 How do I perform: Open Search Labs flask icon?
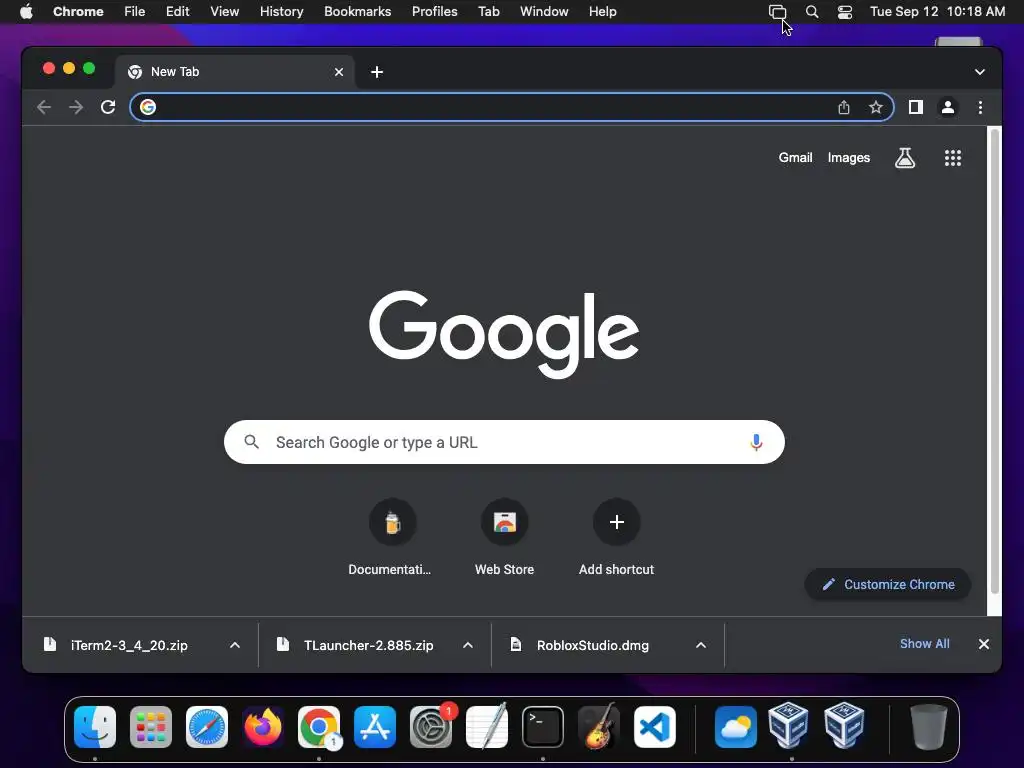904,157
